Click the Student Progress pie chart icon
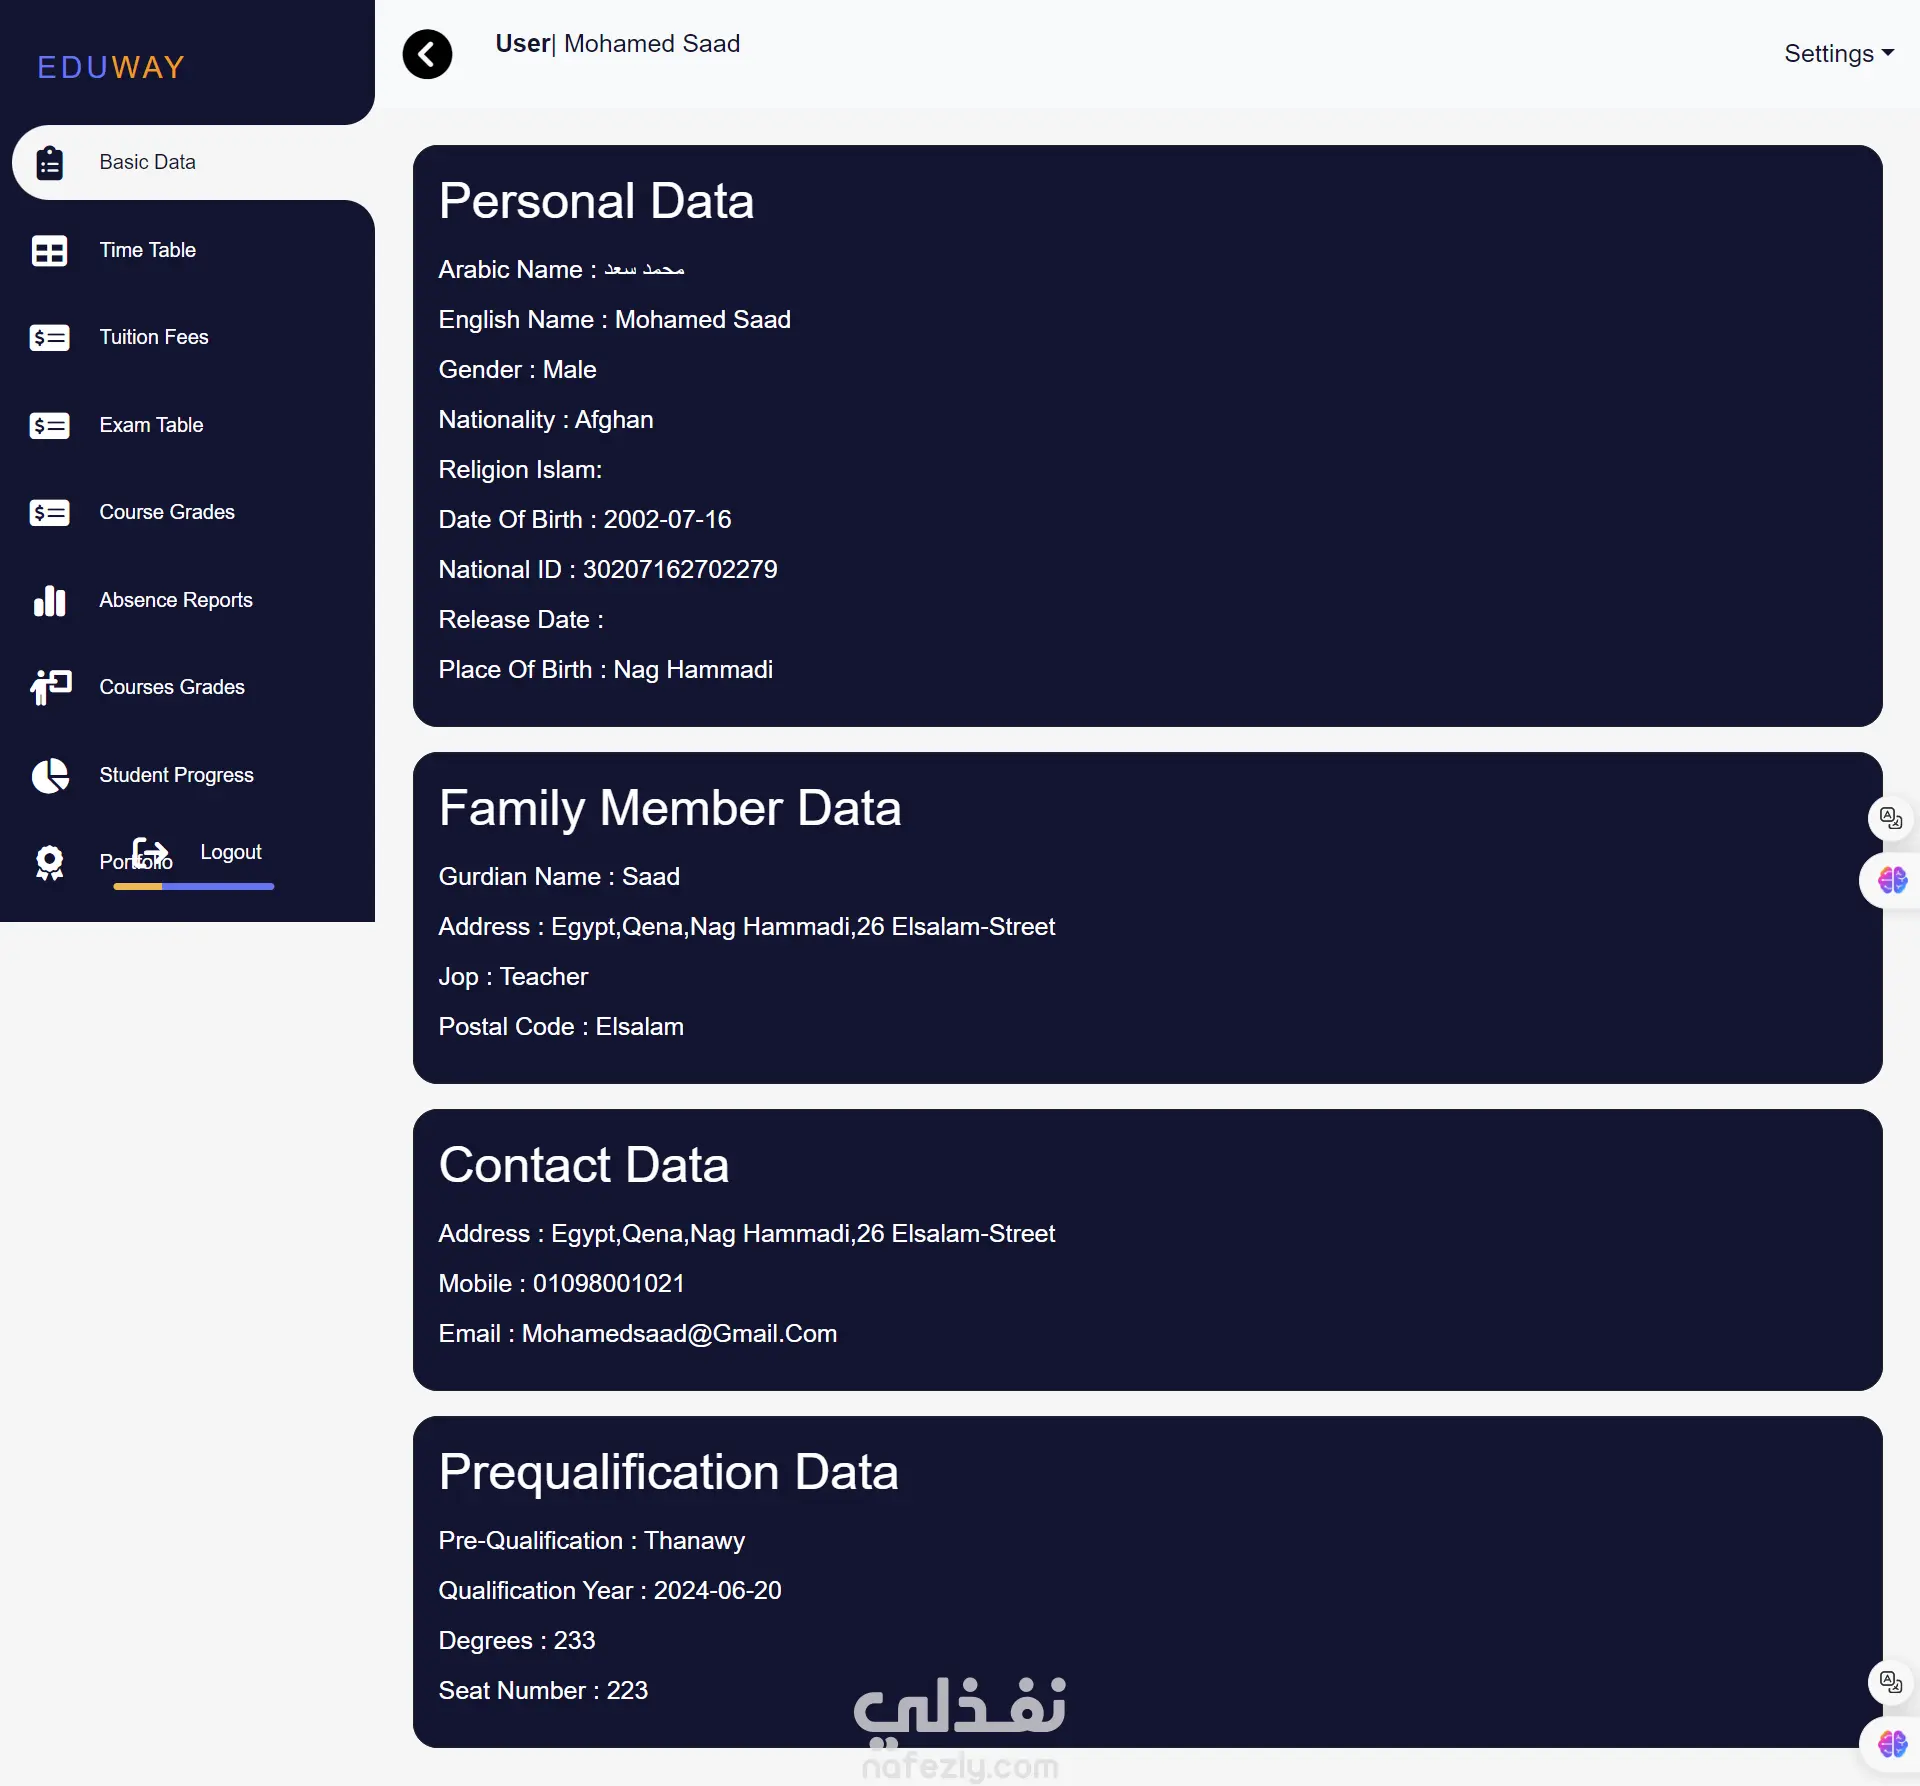1920x1786 pixels. click(x=49, y=776)
